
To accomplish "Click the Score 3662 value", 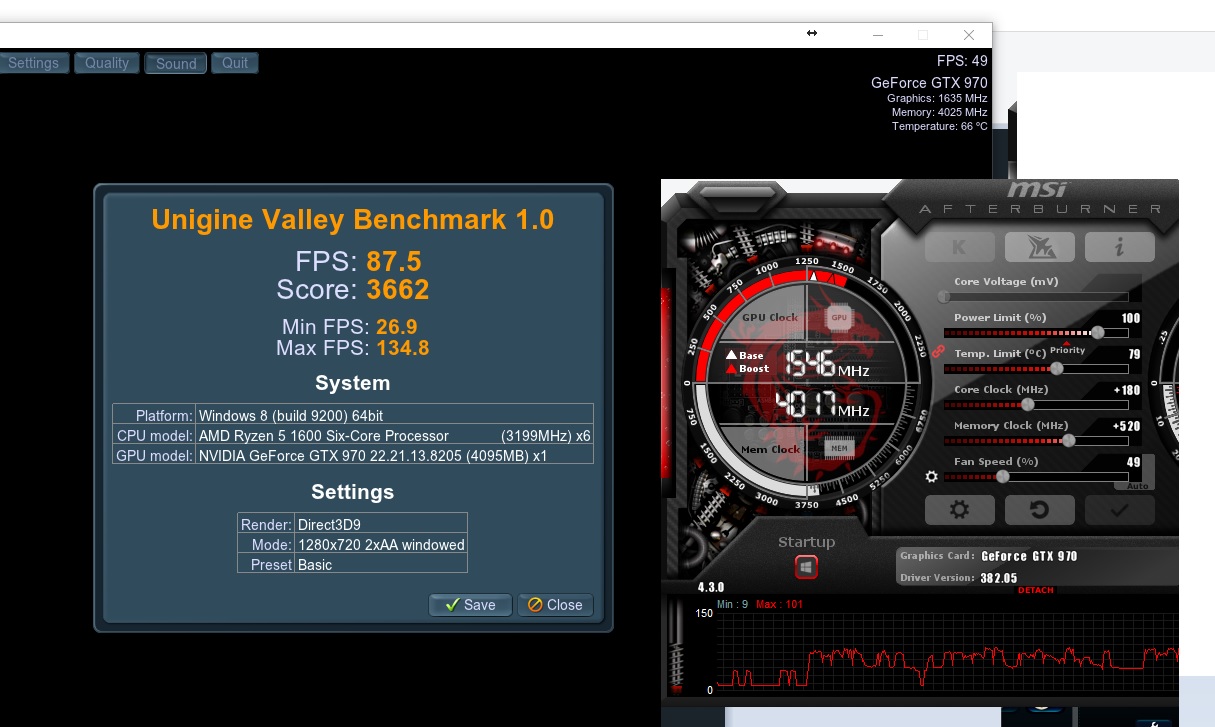I will (398, 290).
